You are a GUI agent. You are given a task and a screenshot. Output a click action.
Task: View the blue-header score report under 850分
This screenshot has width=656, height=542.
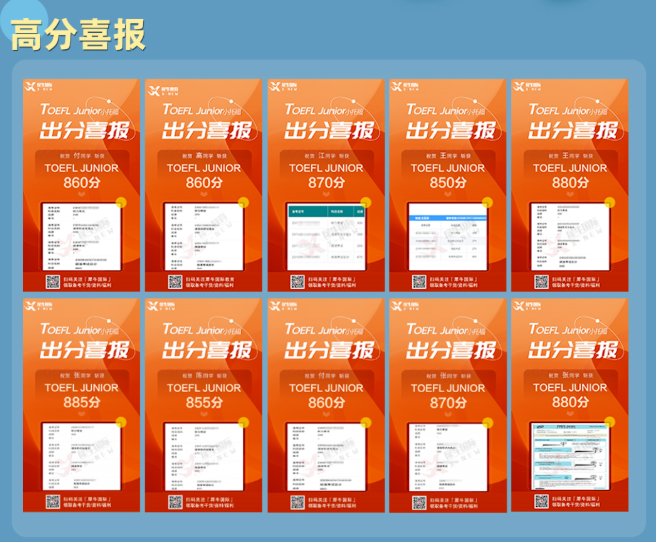click(448, 237)
